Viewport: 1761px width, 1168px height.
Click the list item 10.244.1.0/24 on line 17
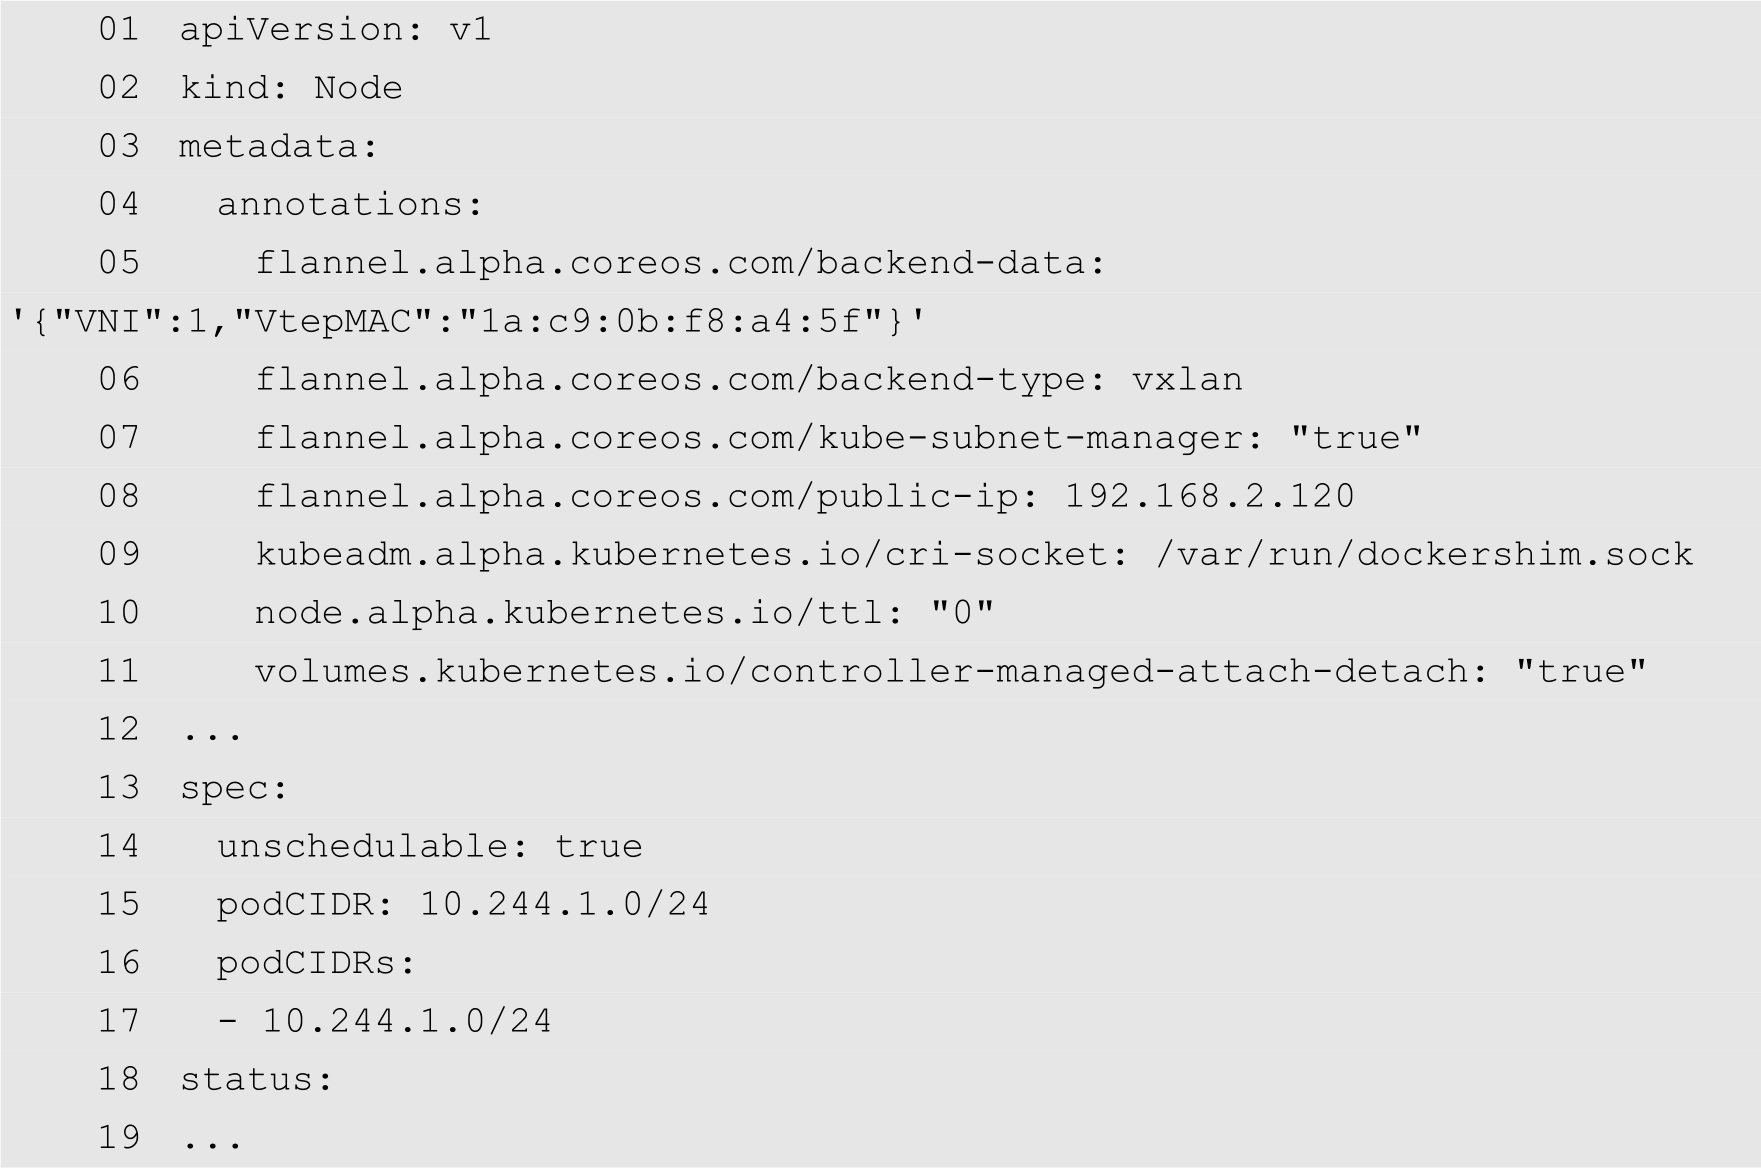pyautogui.click(x=406, y=1021)
